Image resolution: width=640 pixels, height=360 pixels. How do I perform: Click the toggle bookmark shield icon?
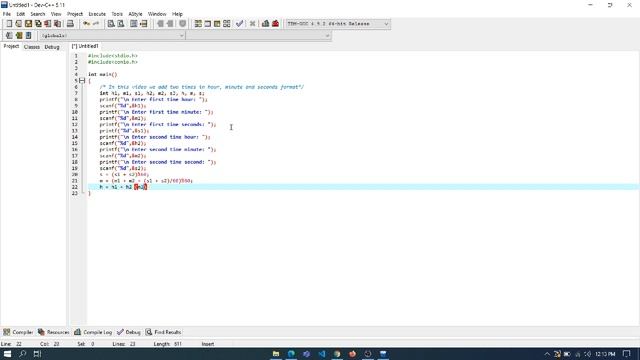(182, 24)
